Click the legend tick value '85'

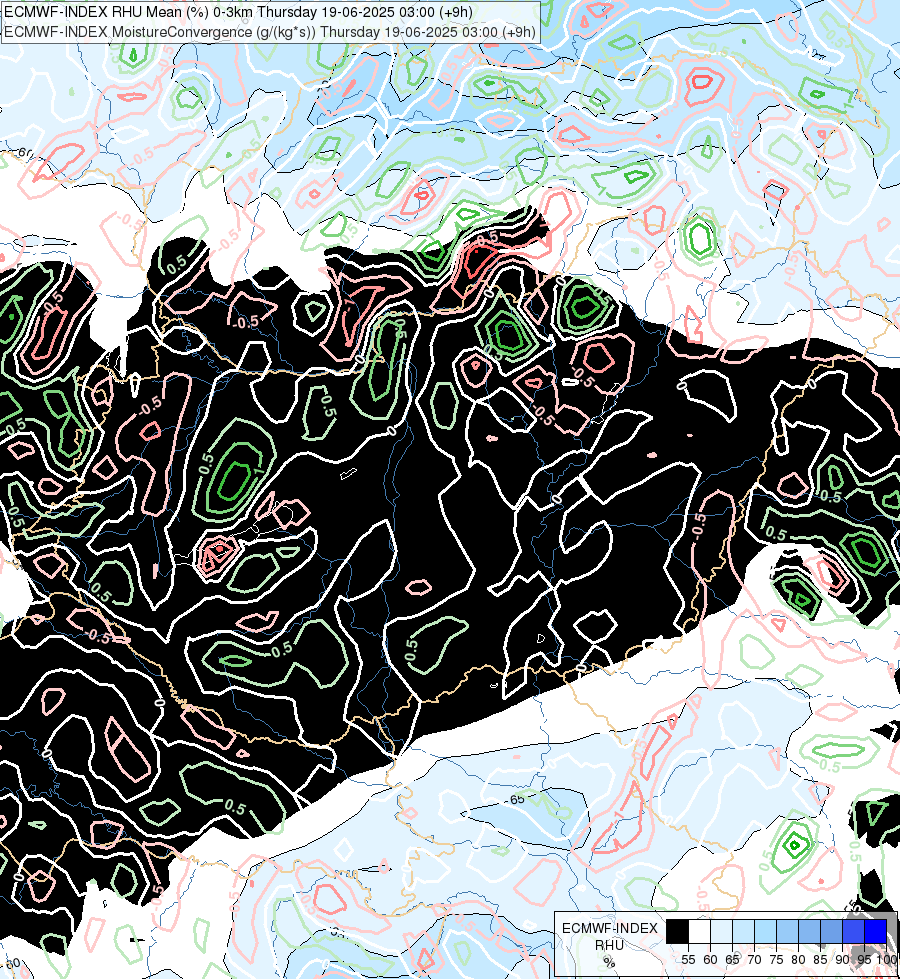820,960
